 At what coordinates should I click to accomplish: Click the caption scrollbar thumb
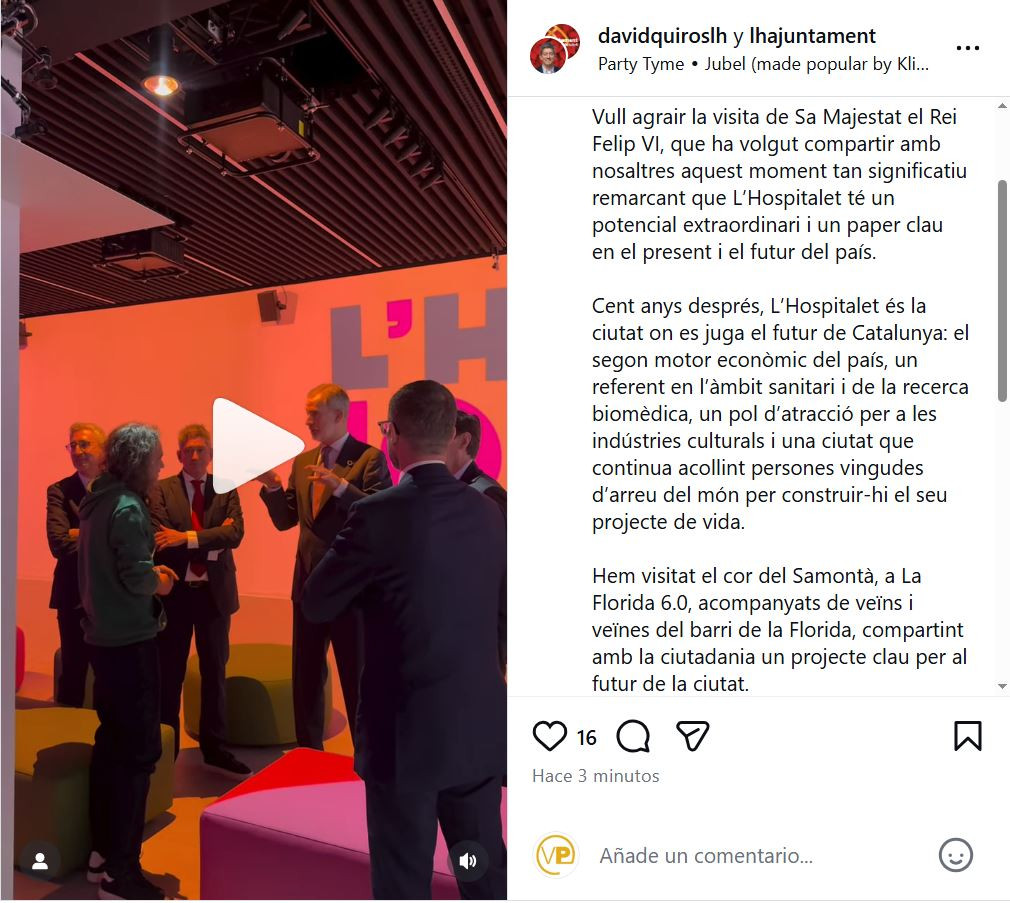(1002, 291)
